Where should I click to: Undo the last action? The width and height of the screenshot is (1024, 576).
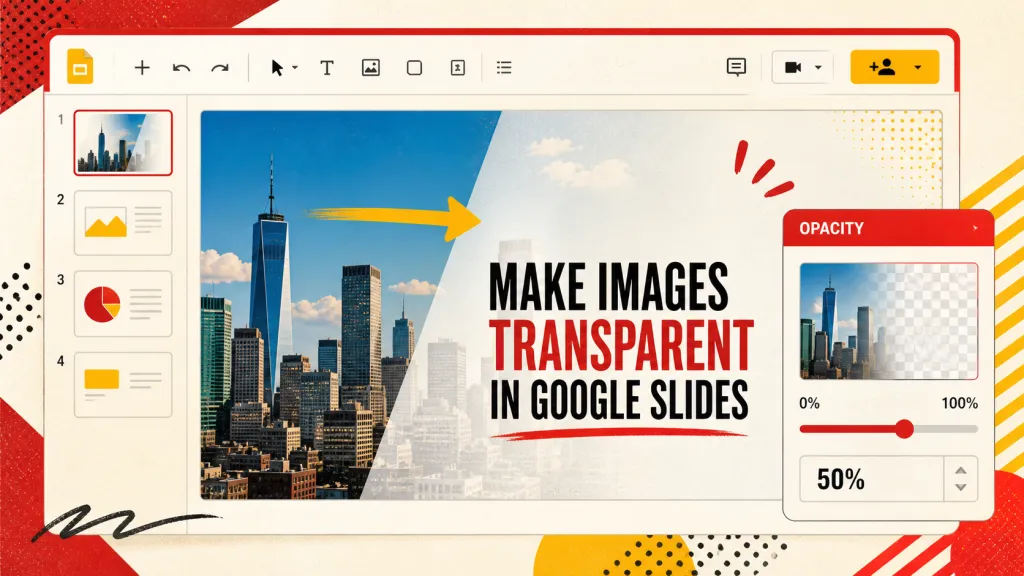181,67
